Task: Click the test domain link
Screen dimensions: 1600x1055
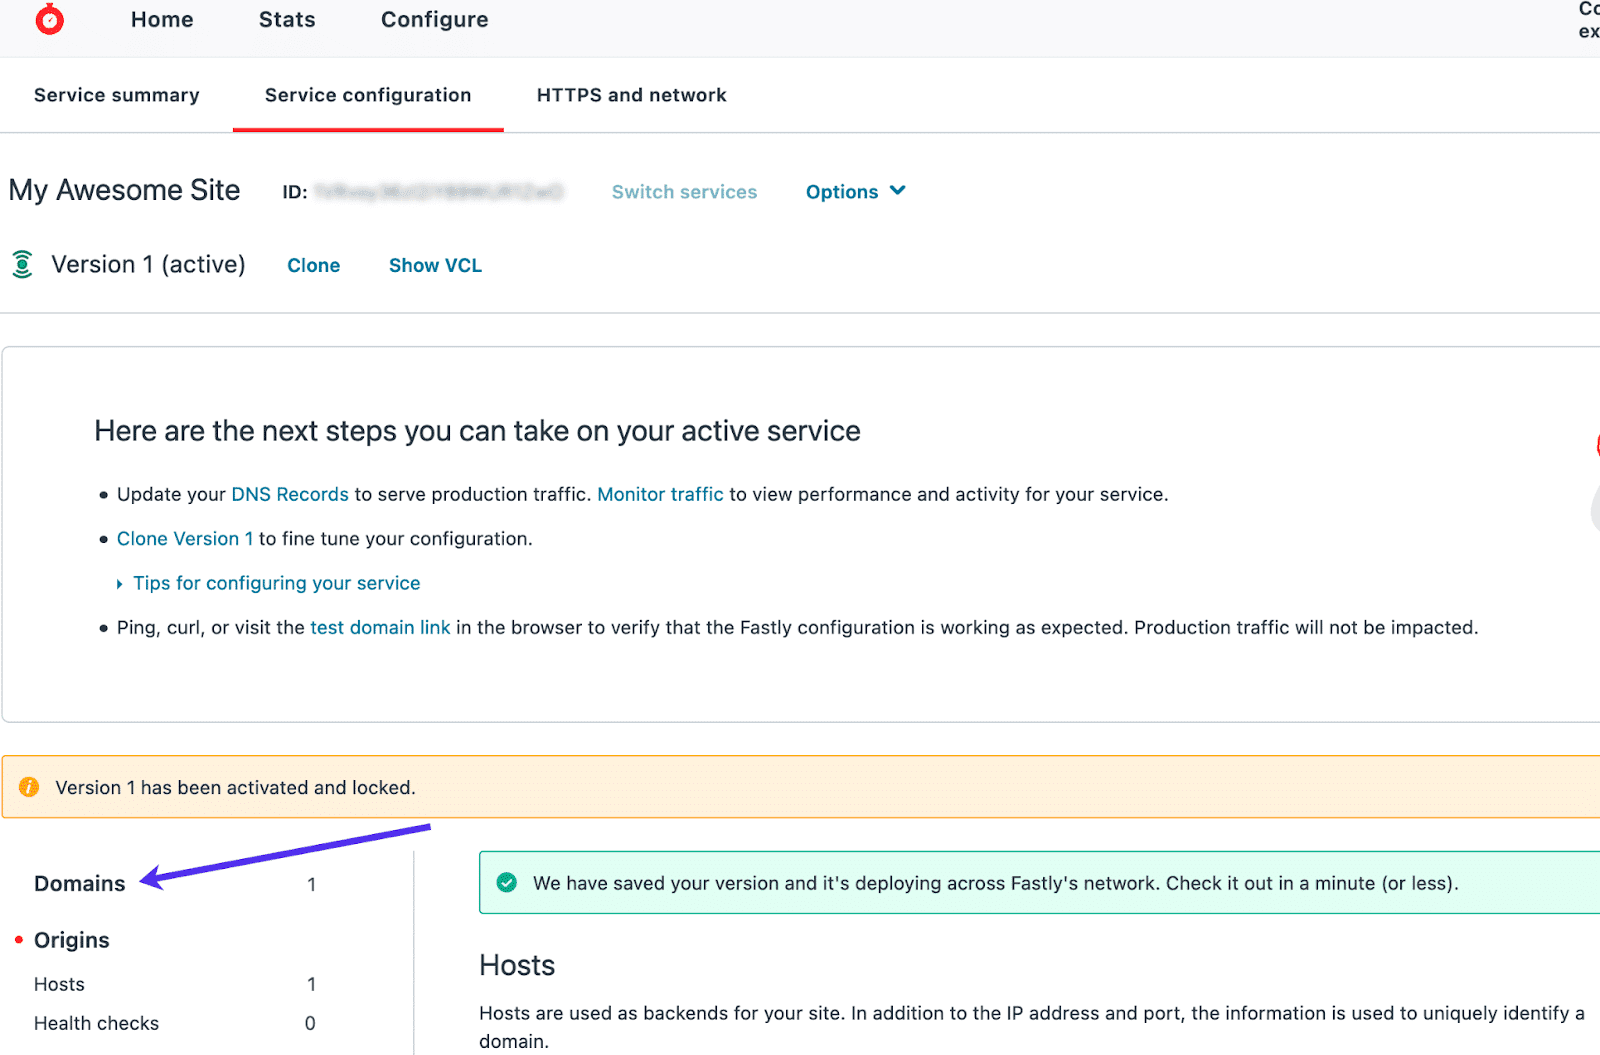Action: pyautogui.click(x=380, y=627)
